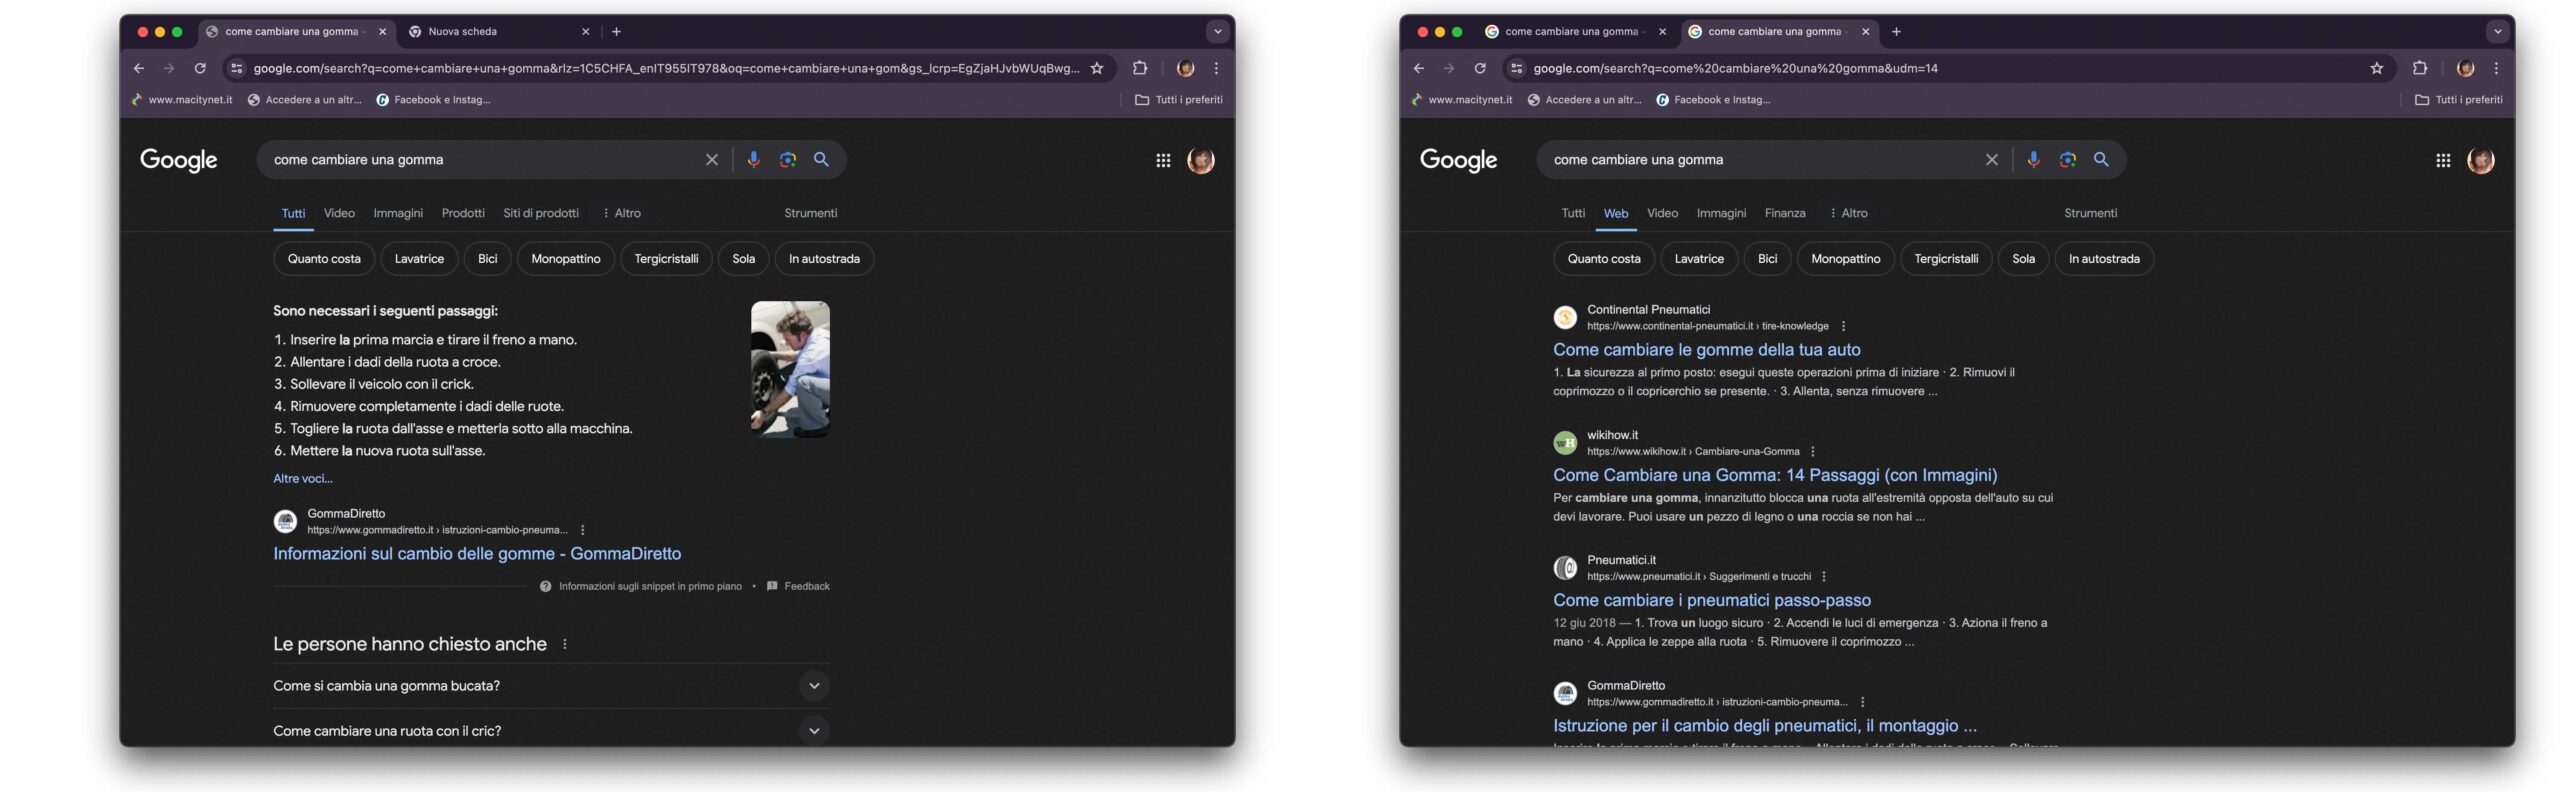Click Google Lens icon in right window
The width and height of the screenshot is (2560, 792).
click(2068, 160)
